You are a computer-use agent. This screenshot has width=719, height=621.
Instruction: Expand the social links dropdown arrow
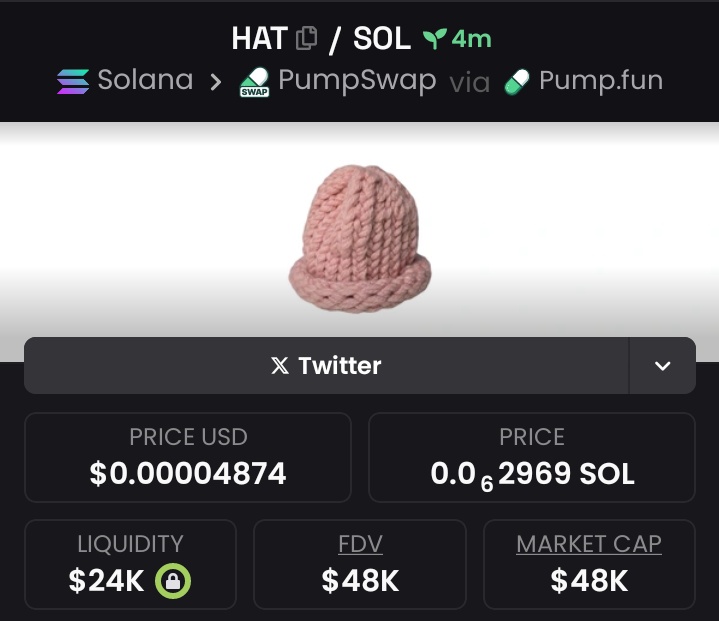pyautogui.click(x=662, y=366)
